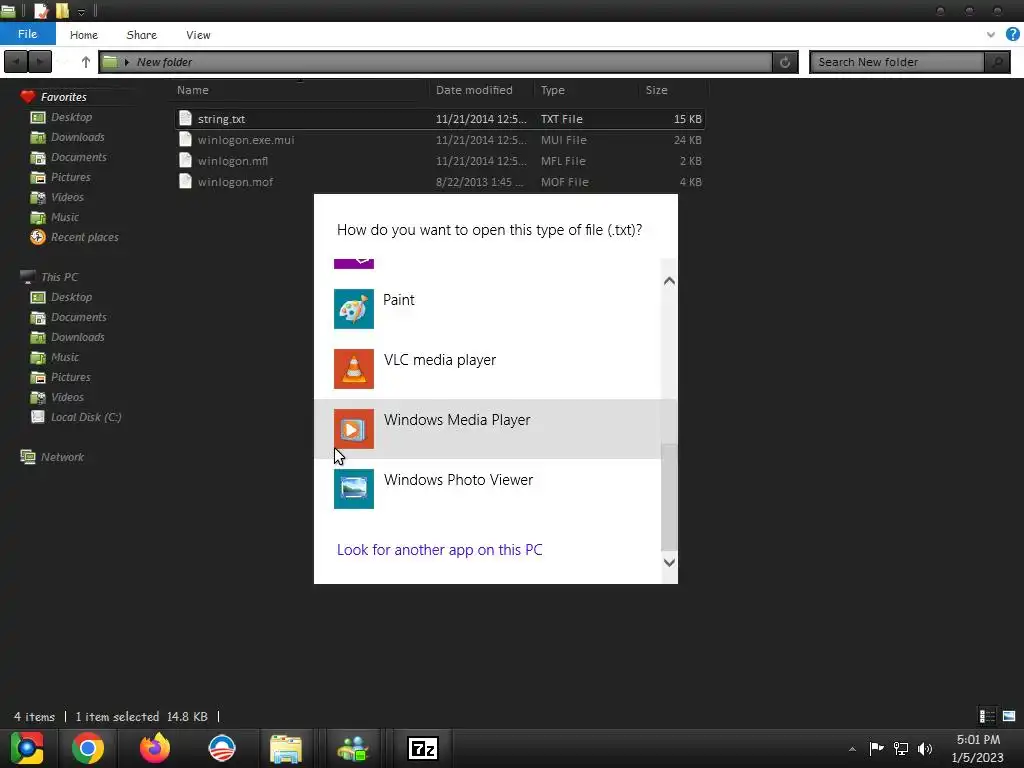Click the Start button
The width and height of the screenshot is (1024, 768).
coord(26,748)
